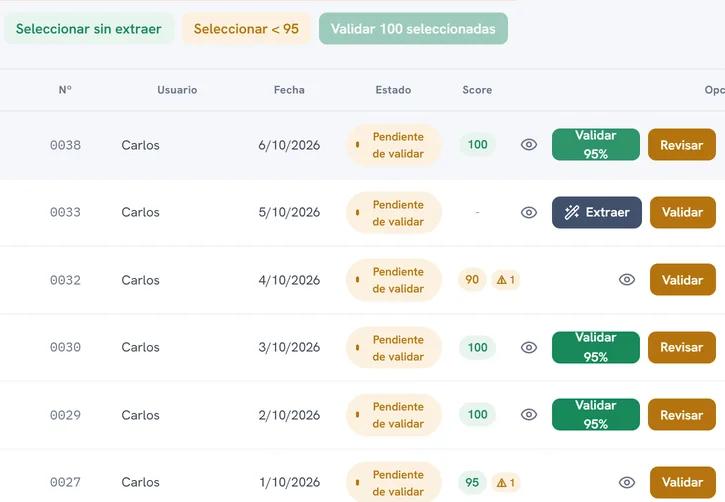Click the eye icon in row 0030
The height and width of the screenshot is (502, 725).
pyautogui.click(x=528, y=347)
